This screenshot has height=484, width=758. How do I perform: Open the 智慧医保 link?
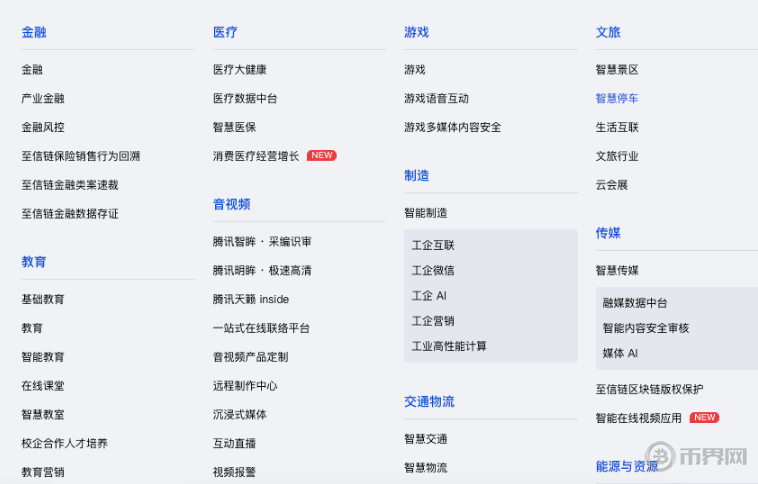tap(234, 127)
